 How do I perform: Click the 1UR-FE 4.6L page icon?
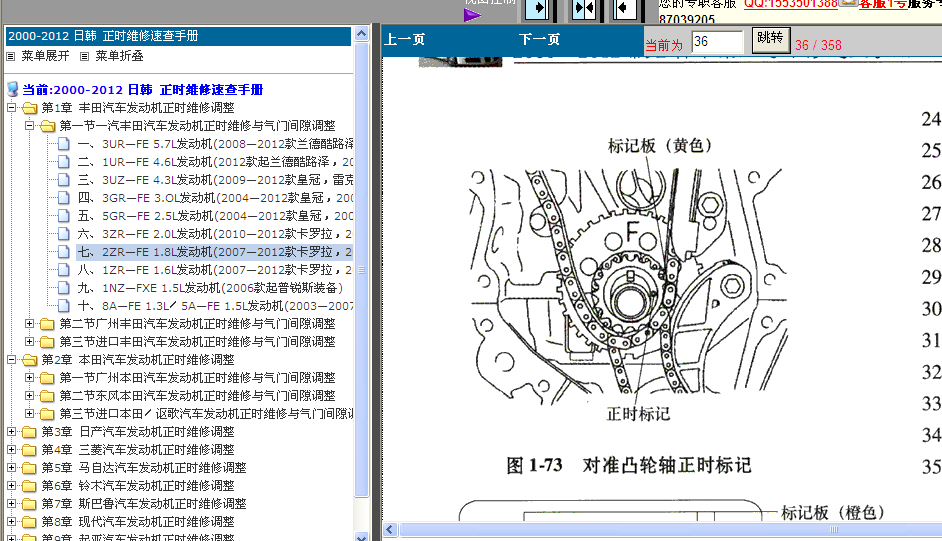point(64,162)
